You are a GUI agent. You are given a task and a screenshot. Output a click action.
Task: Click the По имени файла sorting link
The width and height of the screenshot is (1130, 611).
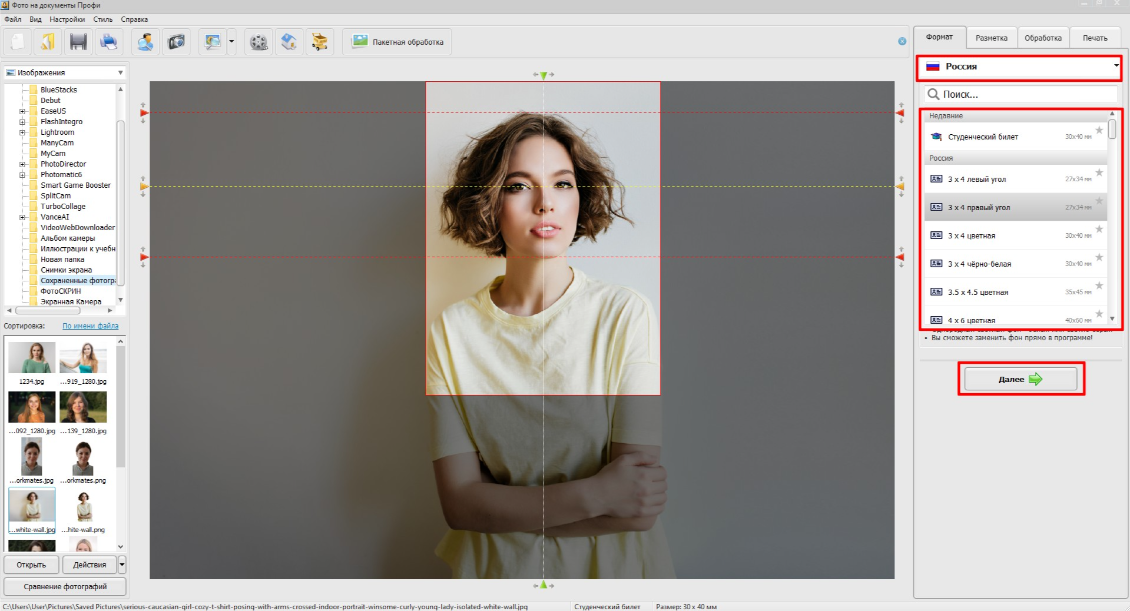(91, 326)
